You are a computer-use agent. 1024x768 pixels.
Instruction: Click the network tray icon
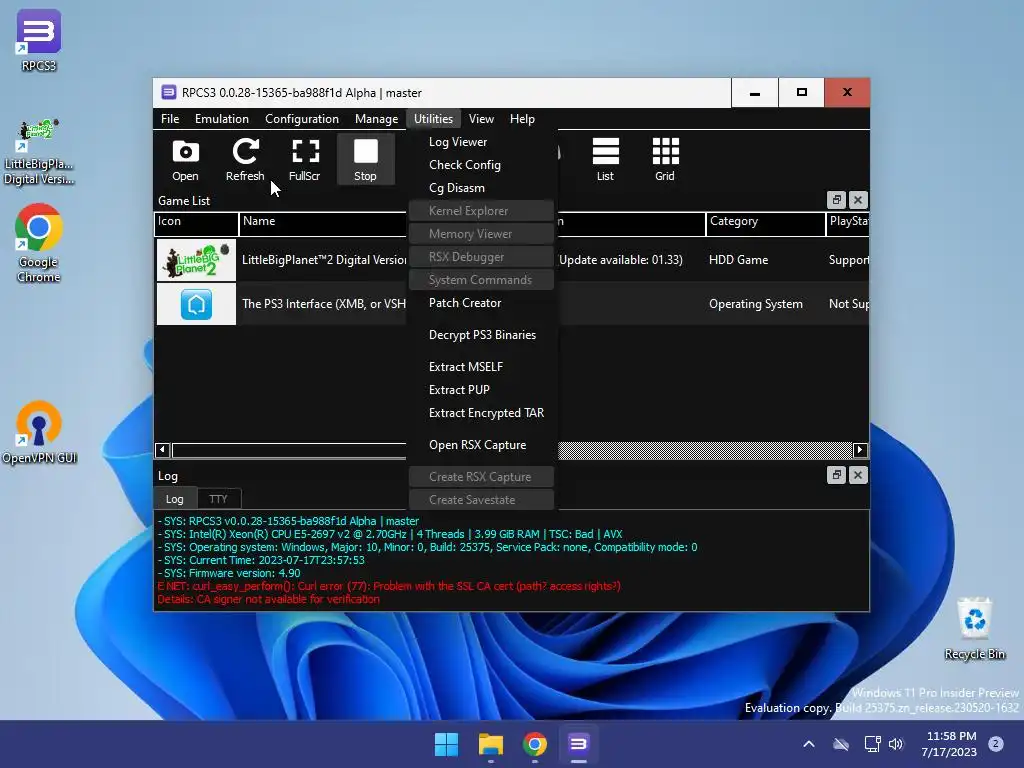(x=872, y=744)
